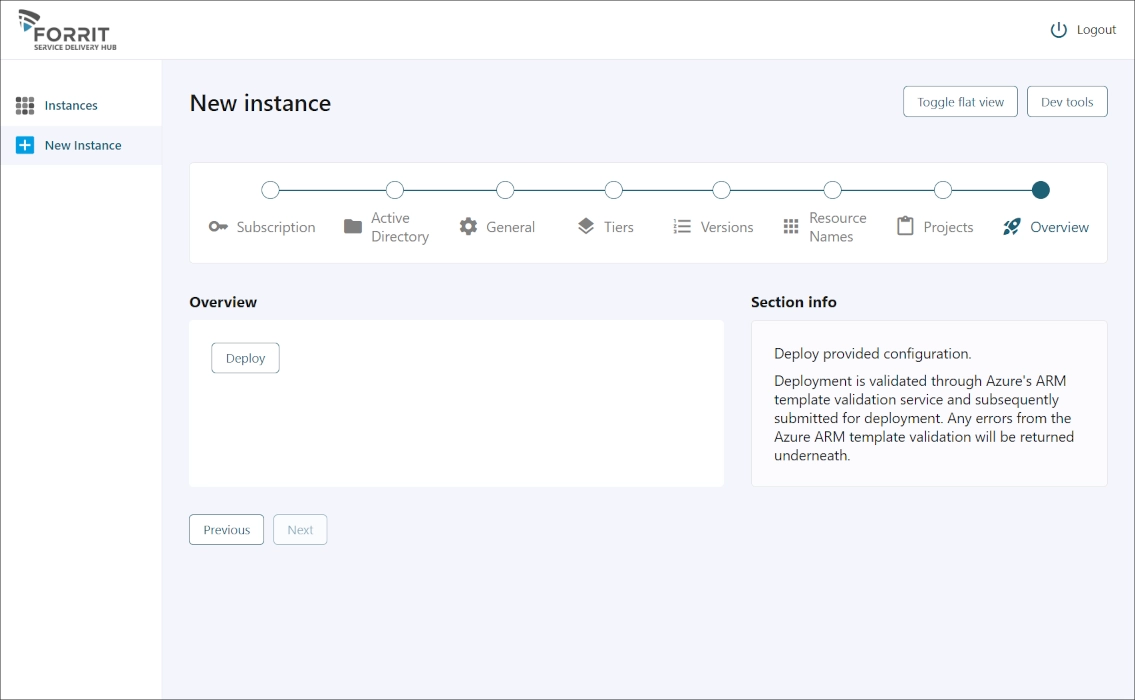Jump to the Subscription step circle

[x=270, y=190]
